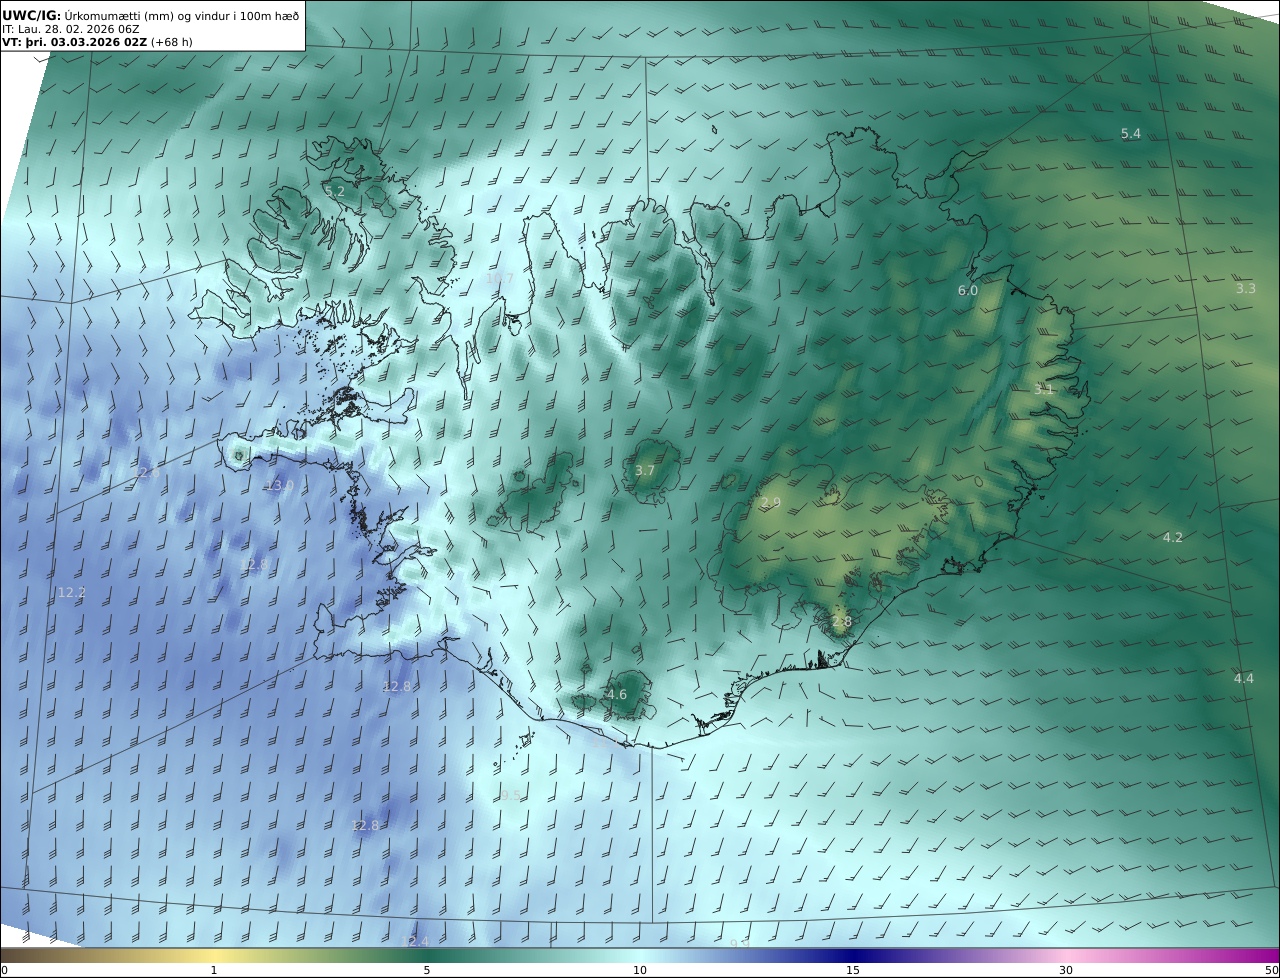Click the colorbar tick label 0
Screen dimensions: 1280x978
tap(4, 970)
